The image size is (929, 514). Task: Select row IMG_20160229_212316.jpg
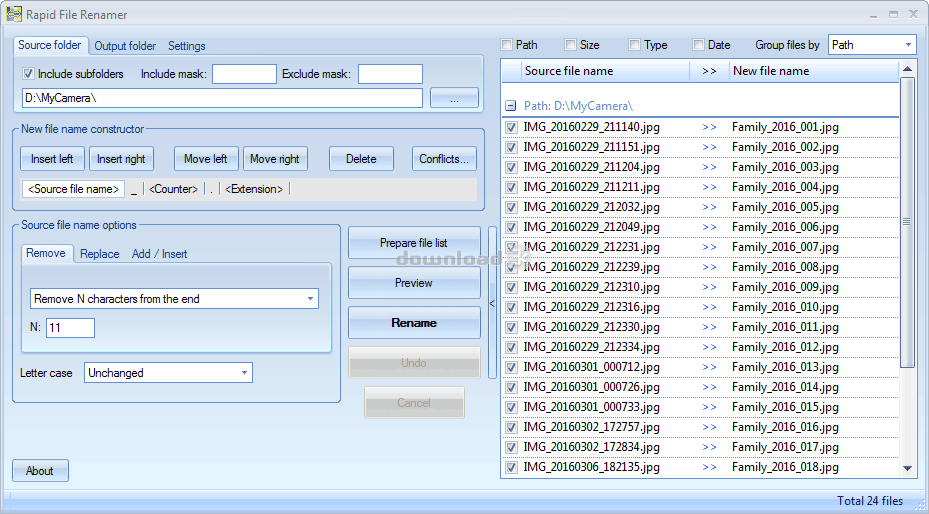[x=700, y=307]
